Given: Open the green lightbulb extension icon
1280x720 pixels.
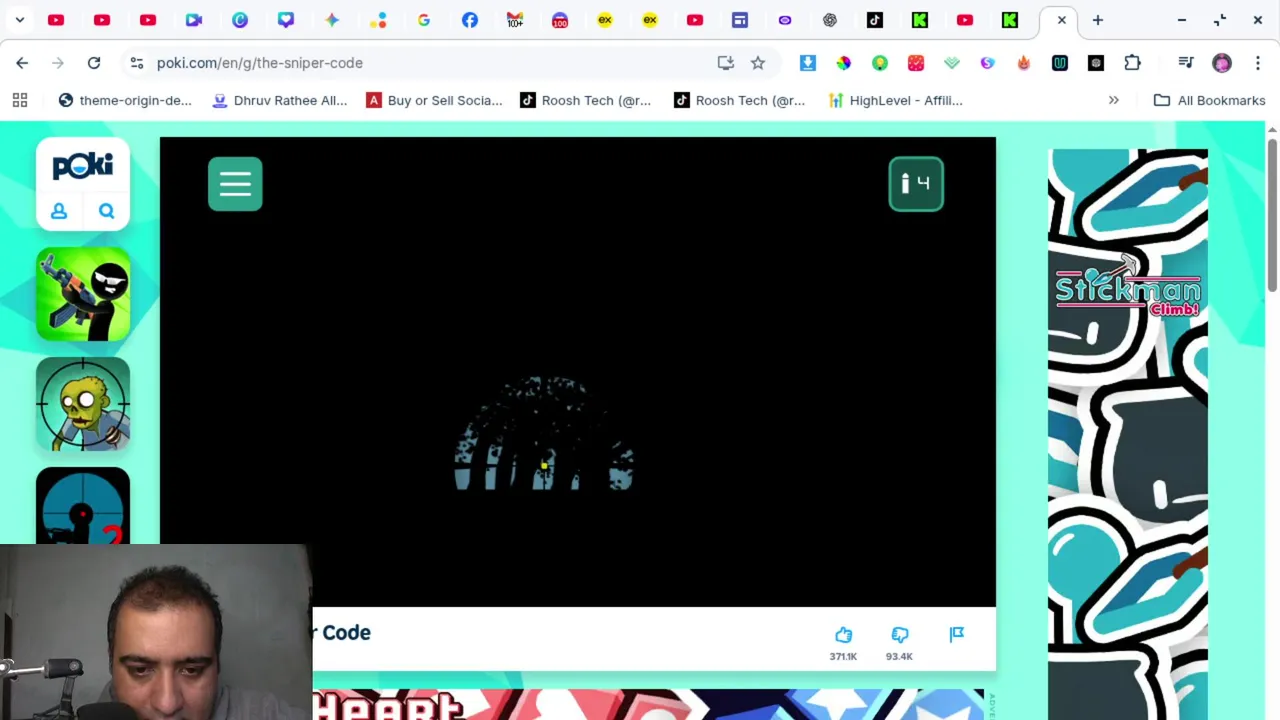Looking at the screenshot, I should (880, 63).
